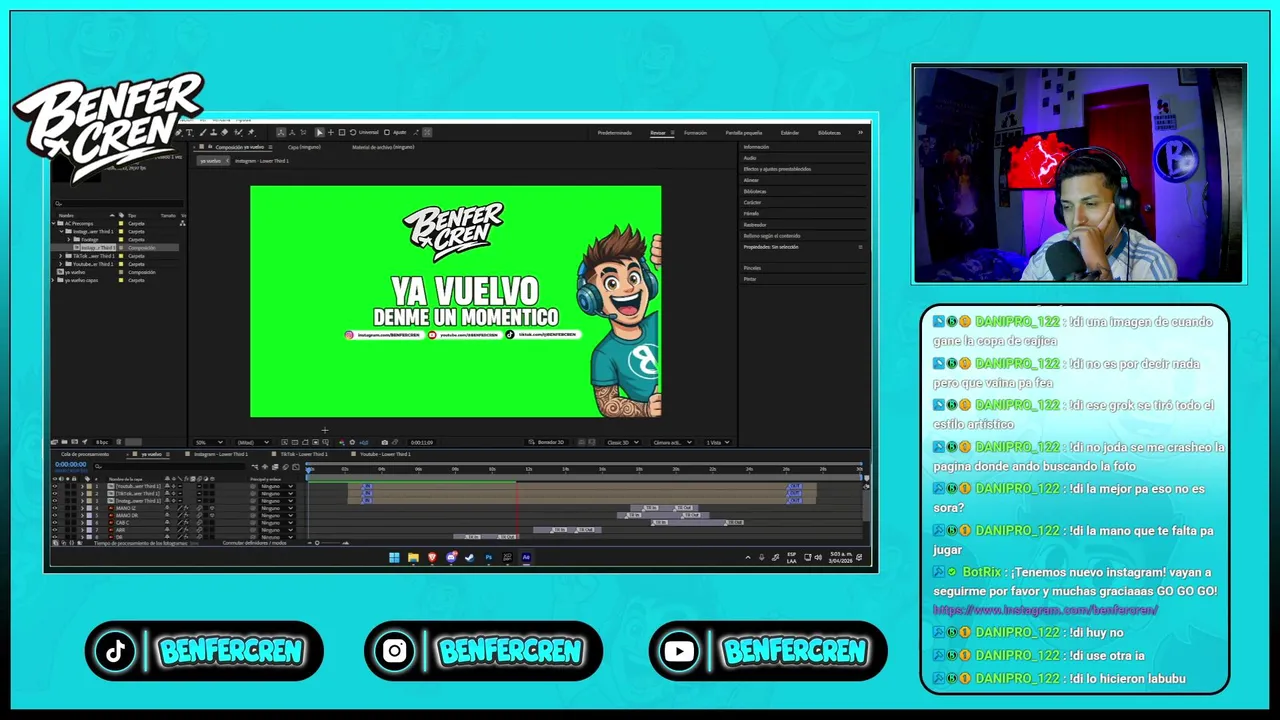Click the local axis mode icon
1280x720 pixels.
click(x=281, y=132)
